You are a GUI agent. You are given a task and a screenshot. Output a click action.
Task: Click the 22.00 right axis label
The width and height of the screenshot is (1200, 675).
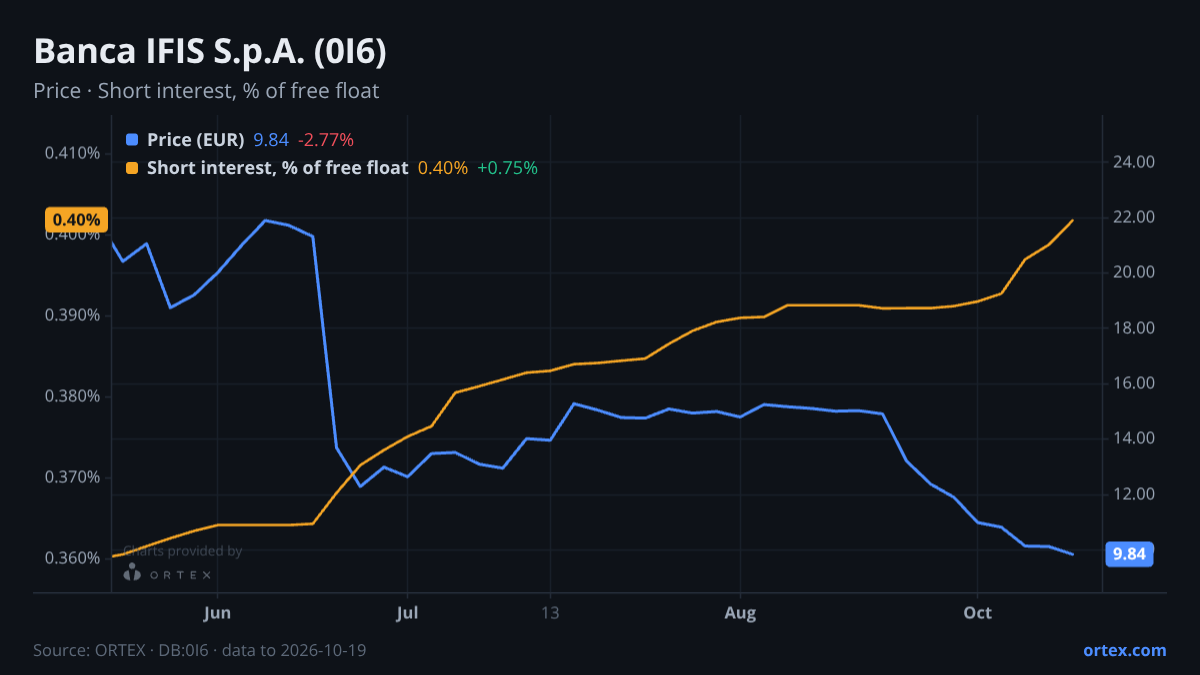(x=1134, y=217)
